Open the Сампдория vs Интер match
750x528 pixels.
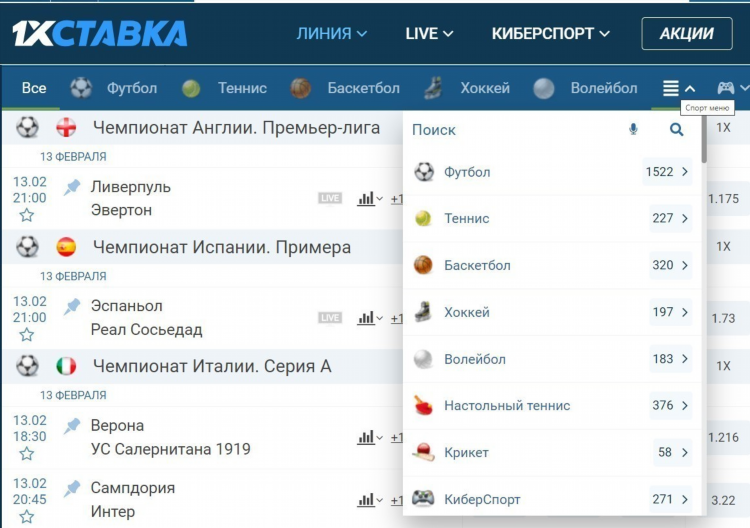pos(132,499)
